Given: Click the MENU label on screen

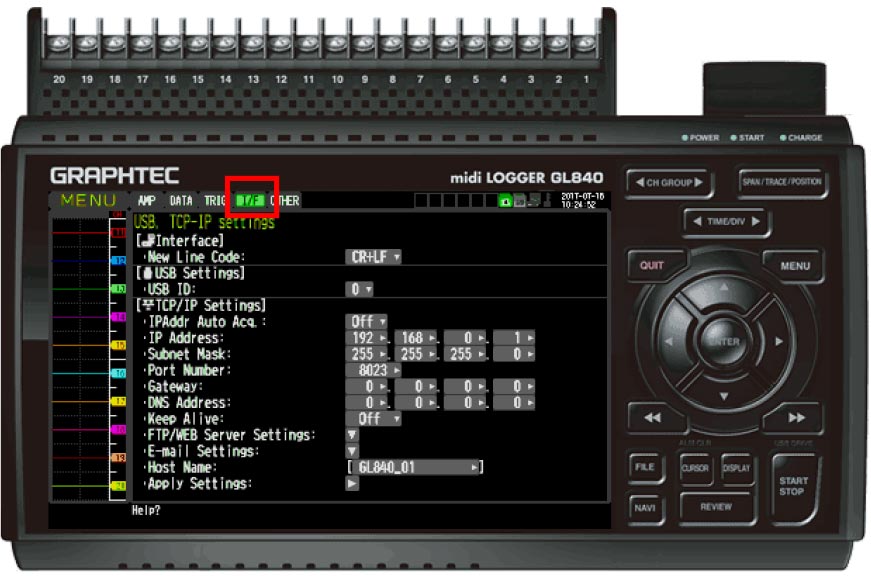Looking at the screenshot, I should coord(88,201).
